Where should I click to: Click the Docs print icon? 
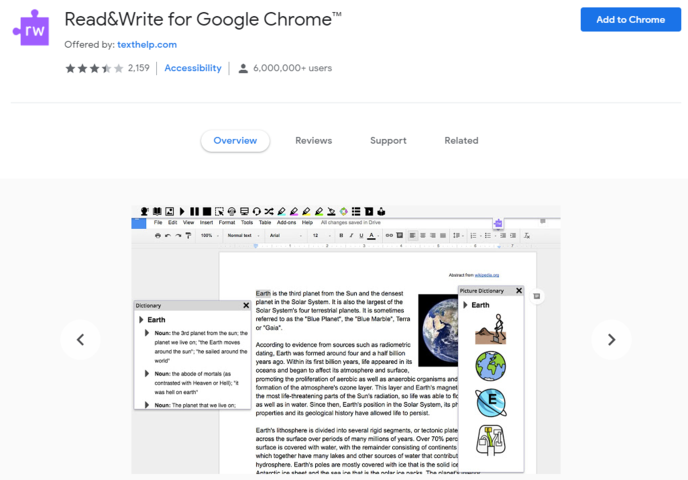158,236
